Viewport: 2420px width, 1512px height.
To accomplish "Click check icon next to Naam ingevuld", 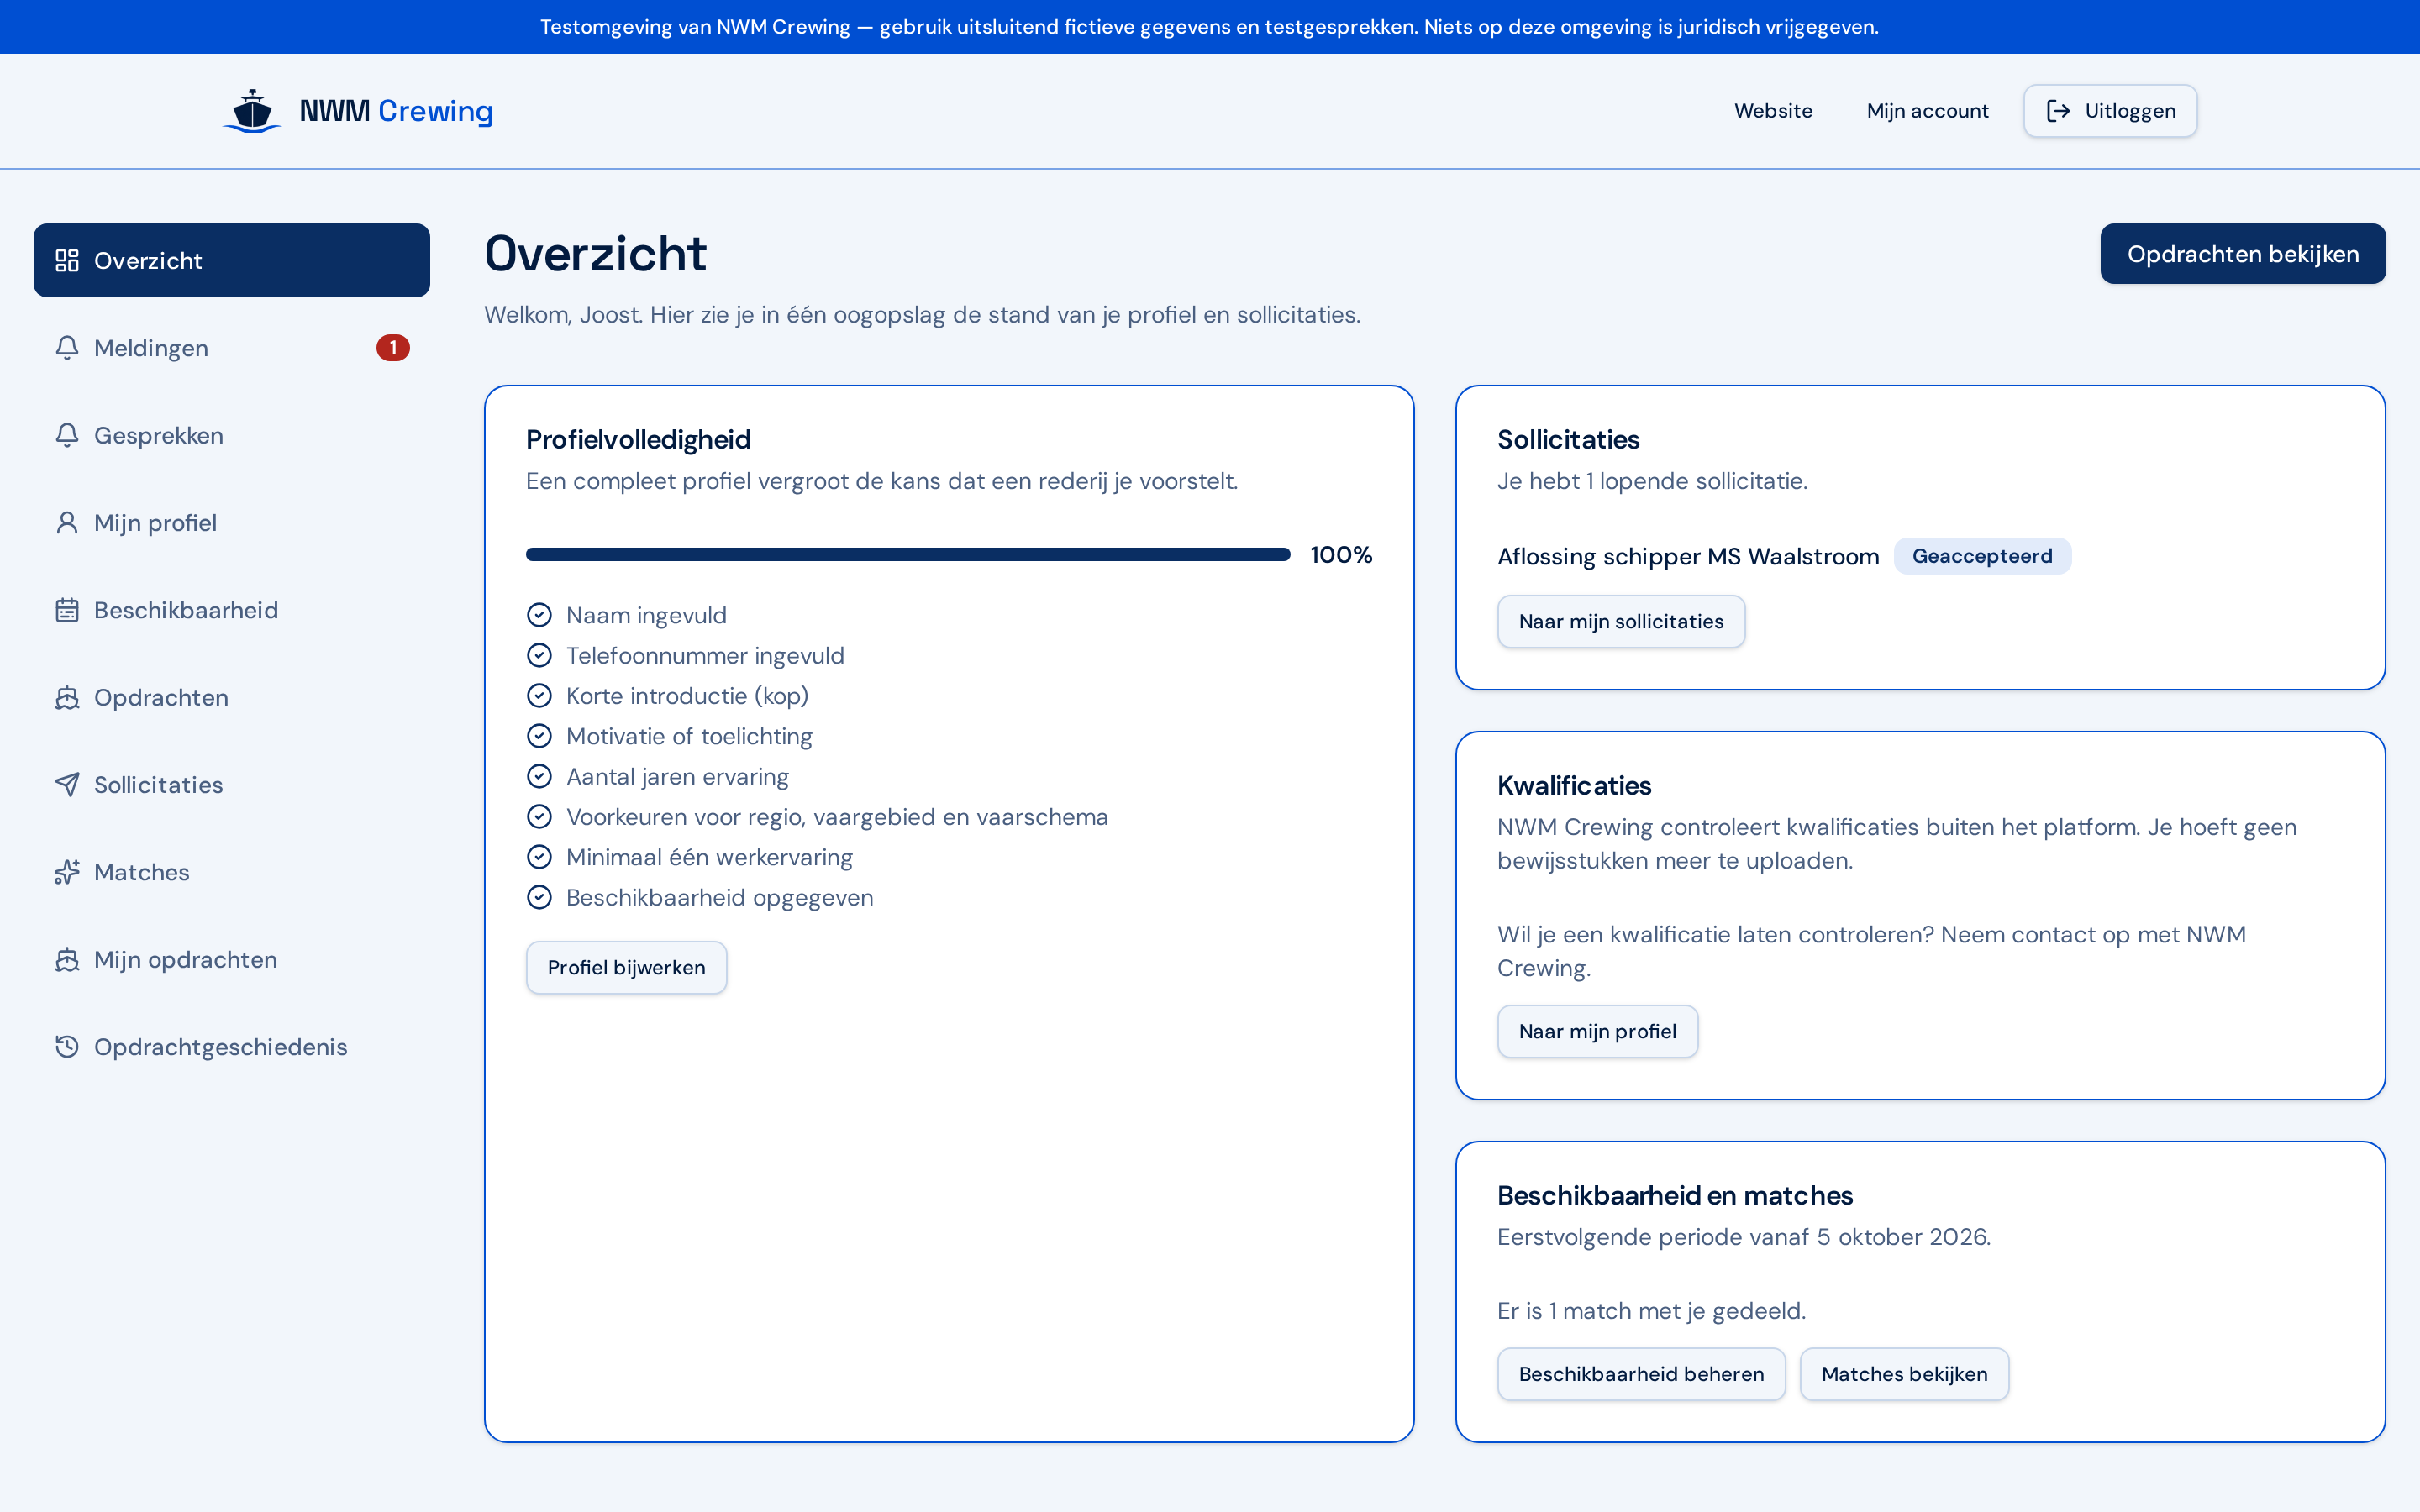I will pyautogui.click(x=539, y=615).
